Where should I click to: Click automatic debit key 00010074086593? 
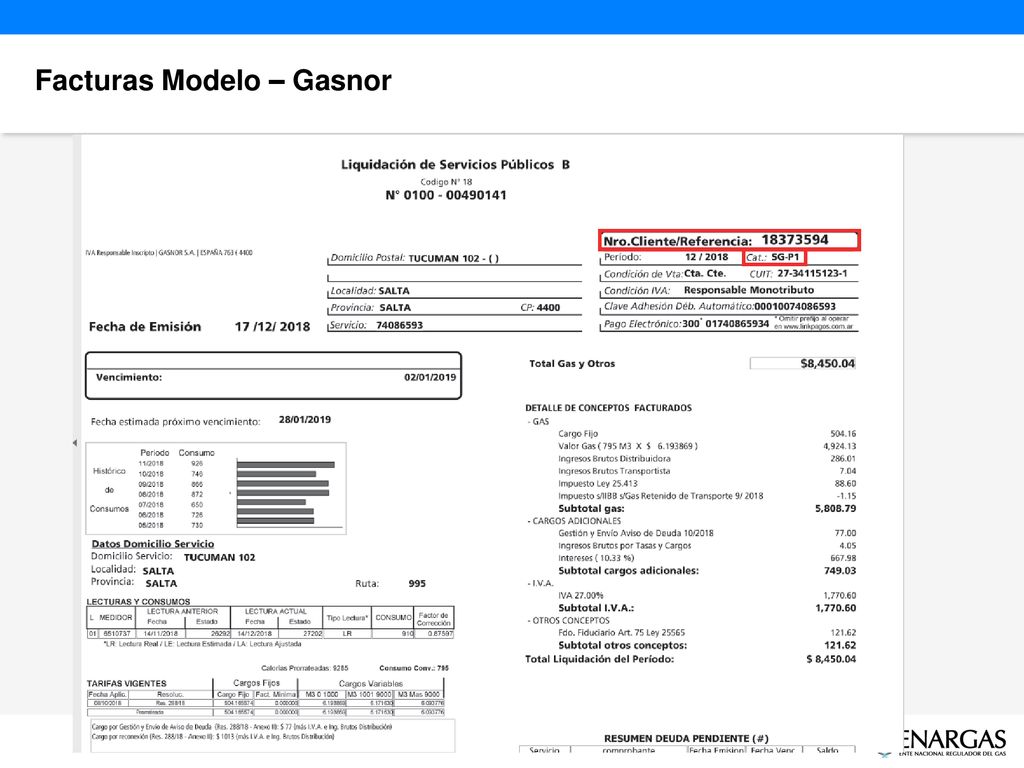[795, 306]
